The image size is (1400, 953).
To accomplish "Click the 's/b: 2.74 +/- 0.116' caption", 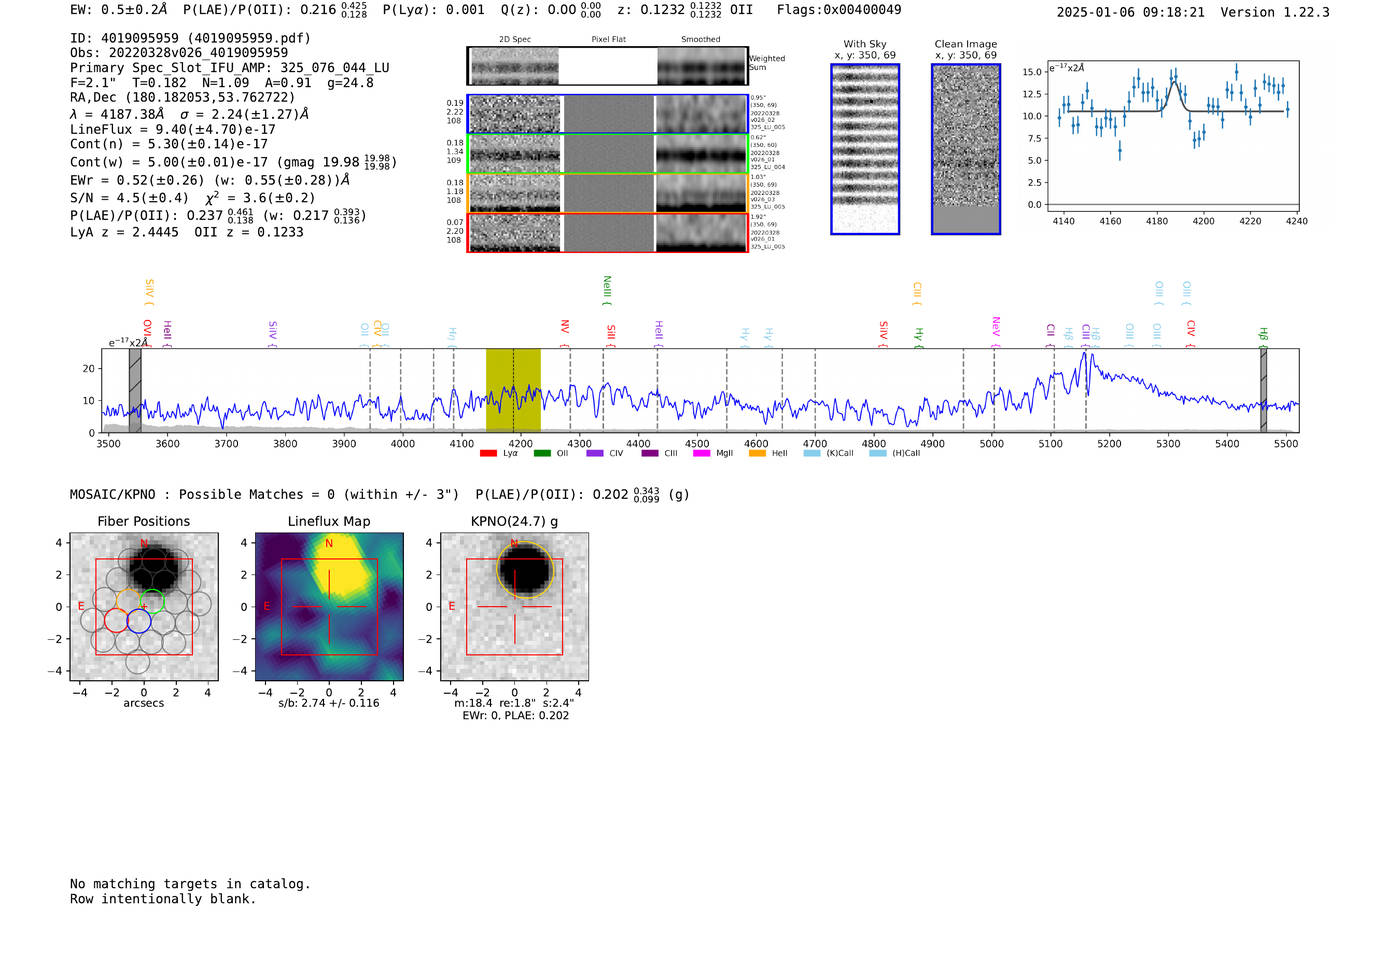I will [x=329, y=703].
